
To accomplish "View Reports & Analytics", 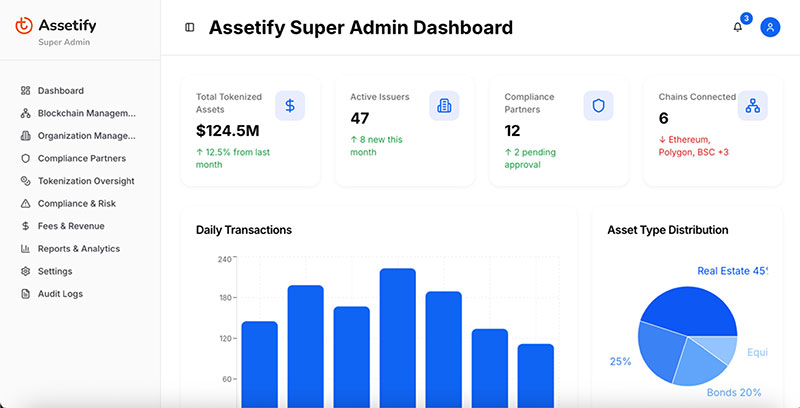I will [x=78, y=248].
